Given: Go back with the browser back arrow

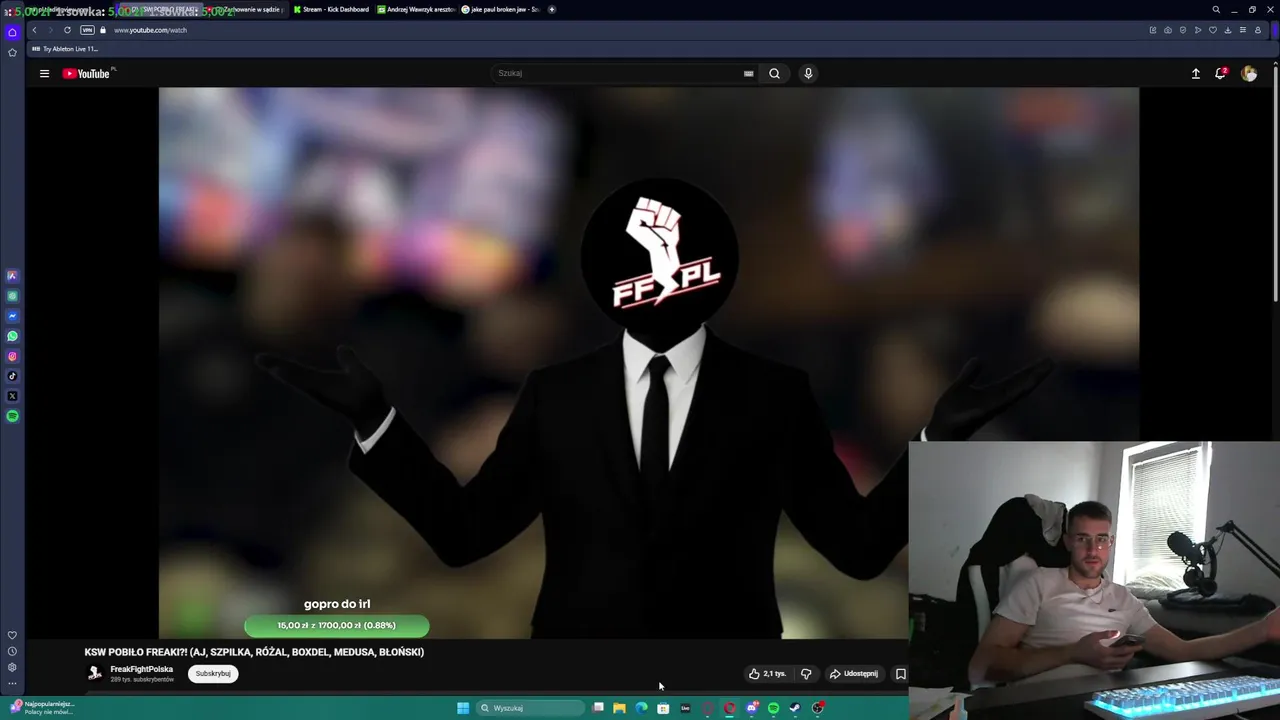Looking at the screenshot, I should pyautogui.click(x=34, y=30).
